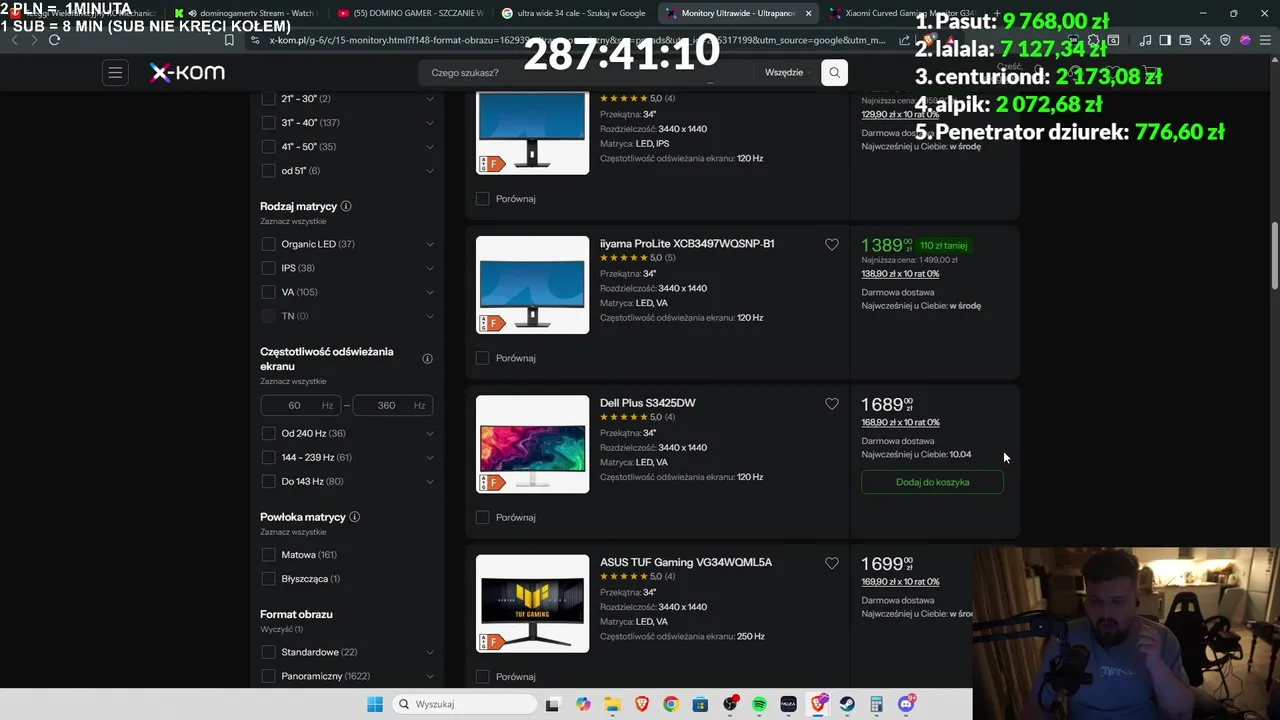Click energy label F on ASUS TUF monitor

pos(491,641)
